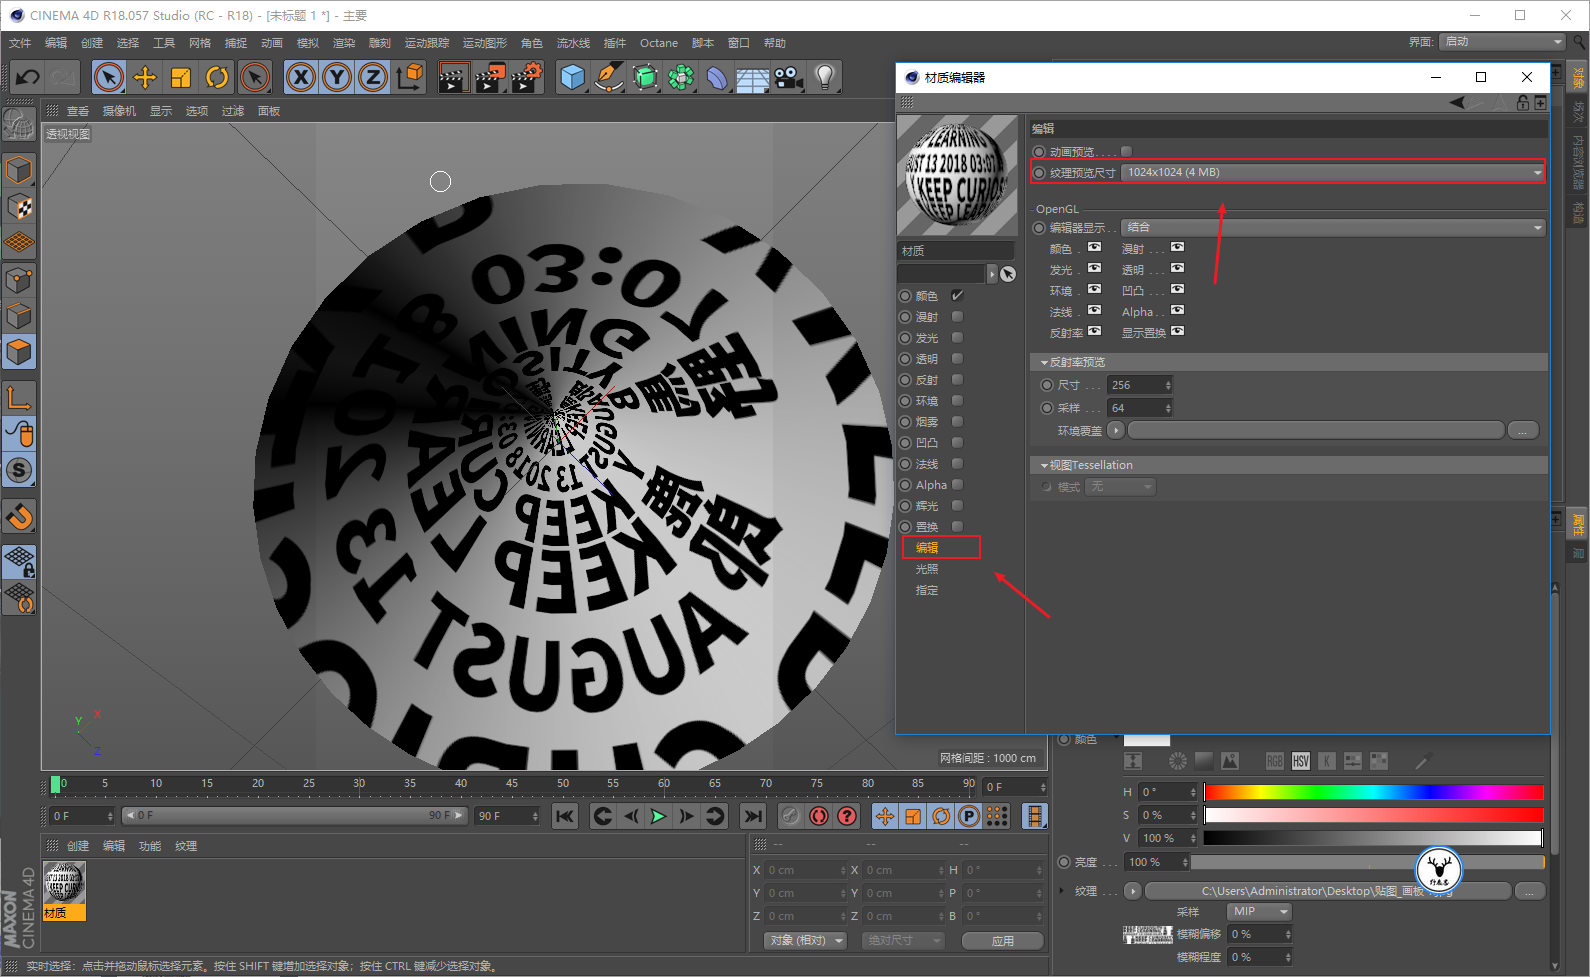Image resolution: width=1590 pixels, height=977 pixels.
Task: Toggle the Z axis lock
Action: pyautogui.click(x=373, y=77)
